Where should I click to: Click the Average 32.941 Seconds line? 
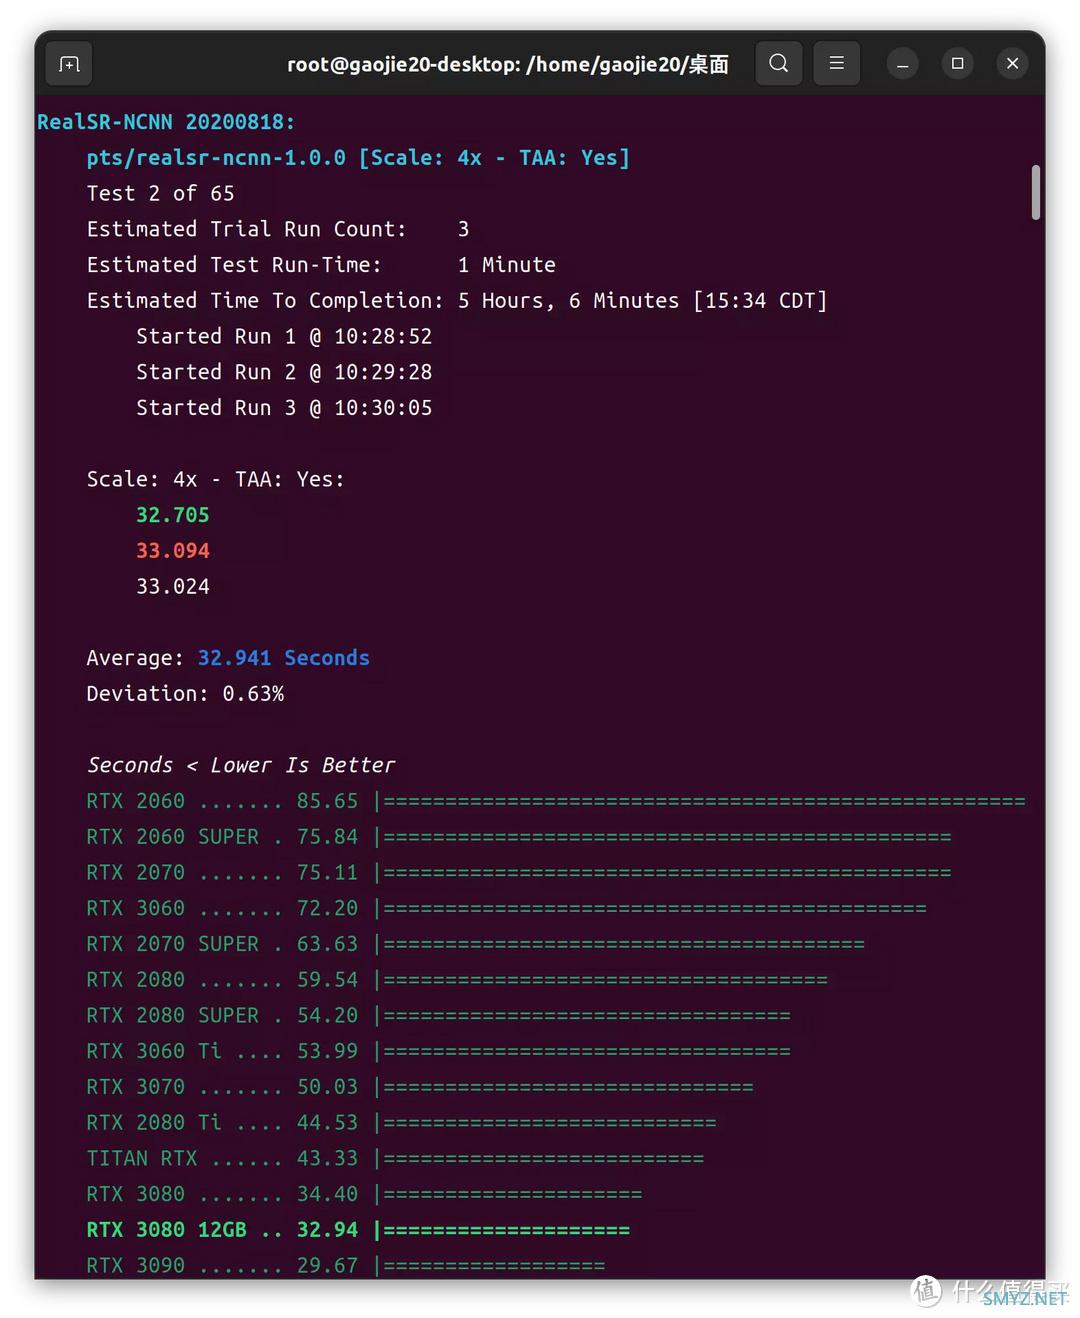228,658
